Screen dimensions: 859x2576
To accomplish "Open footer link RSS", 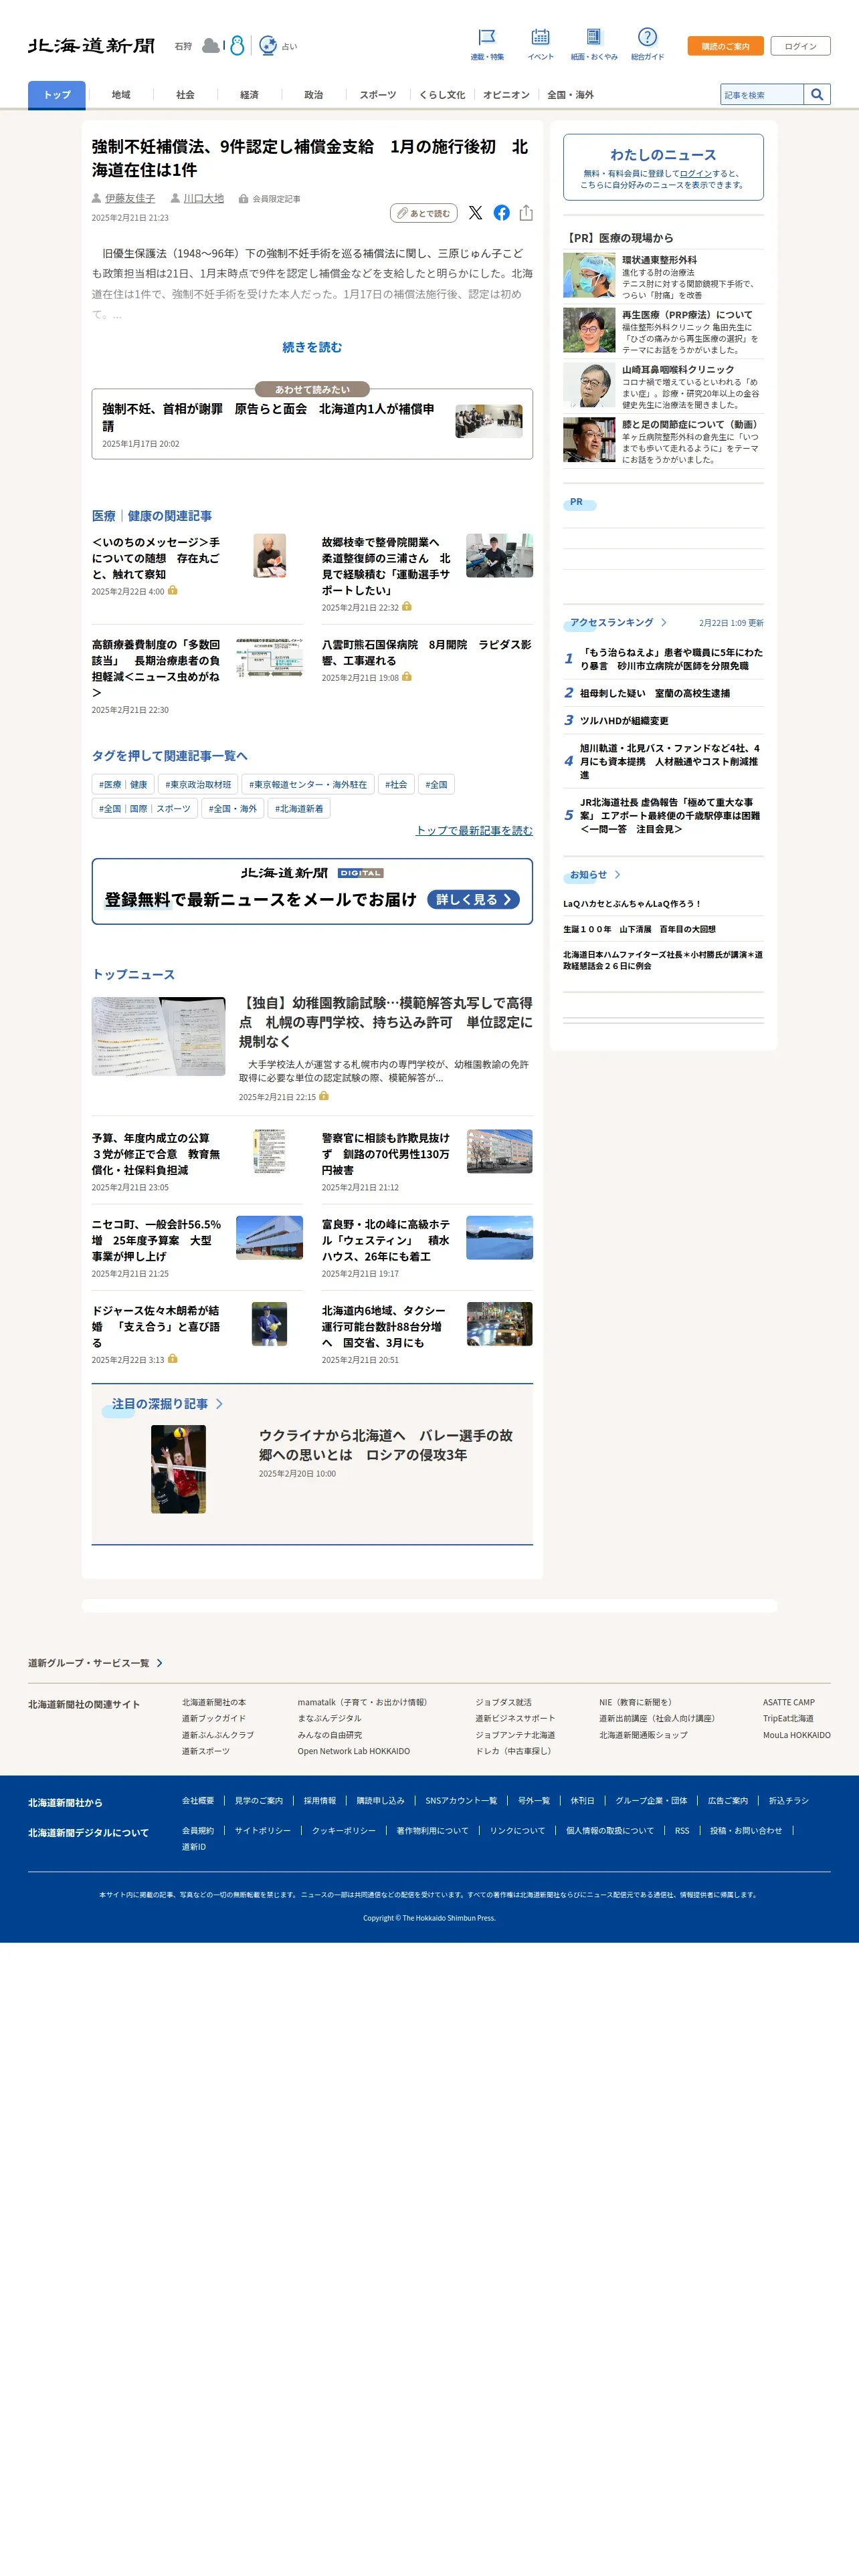I will [682, 1830].
